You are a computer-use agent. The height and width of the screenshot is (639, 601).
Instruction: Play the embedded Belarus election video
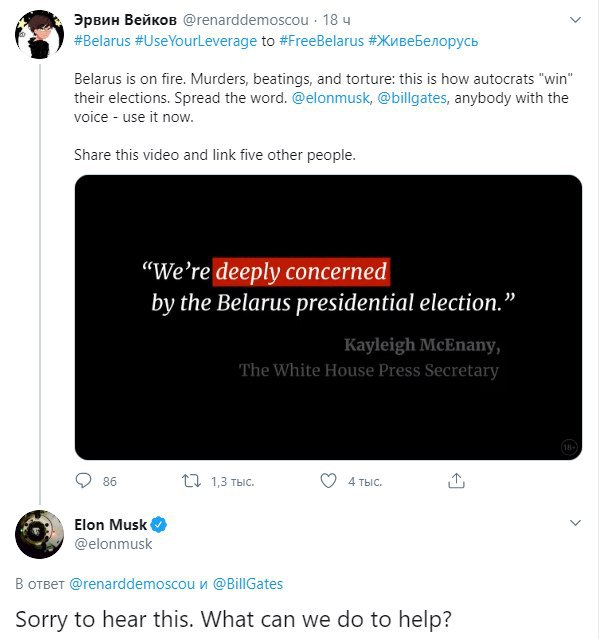point(328,317)
